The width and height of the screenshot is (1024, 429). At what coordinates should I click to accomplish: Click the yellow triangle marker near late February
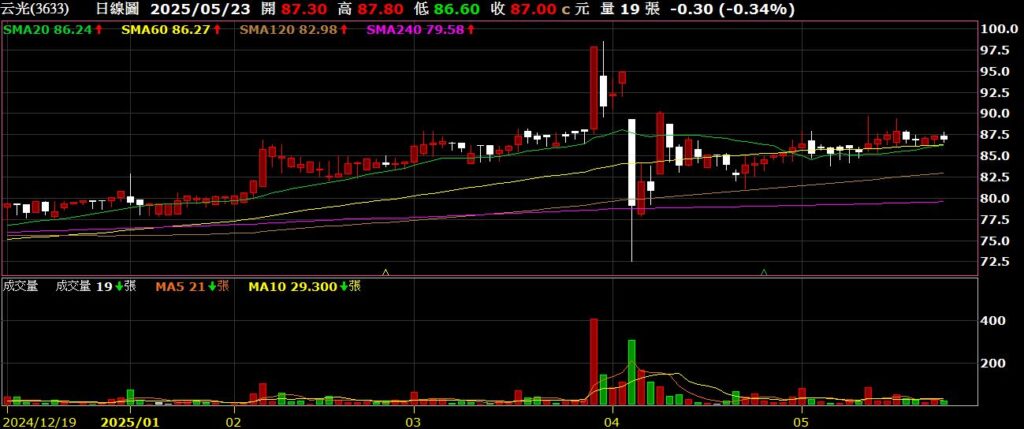(385, 272)
